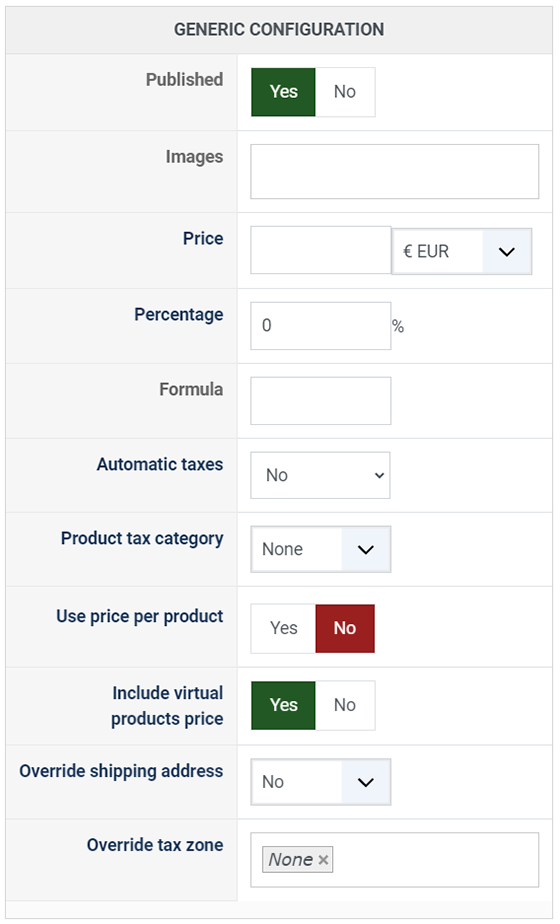Select No for Use price per product
The height and width of the screenshot is (924, 560).
(x=345, y=628)
